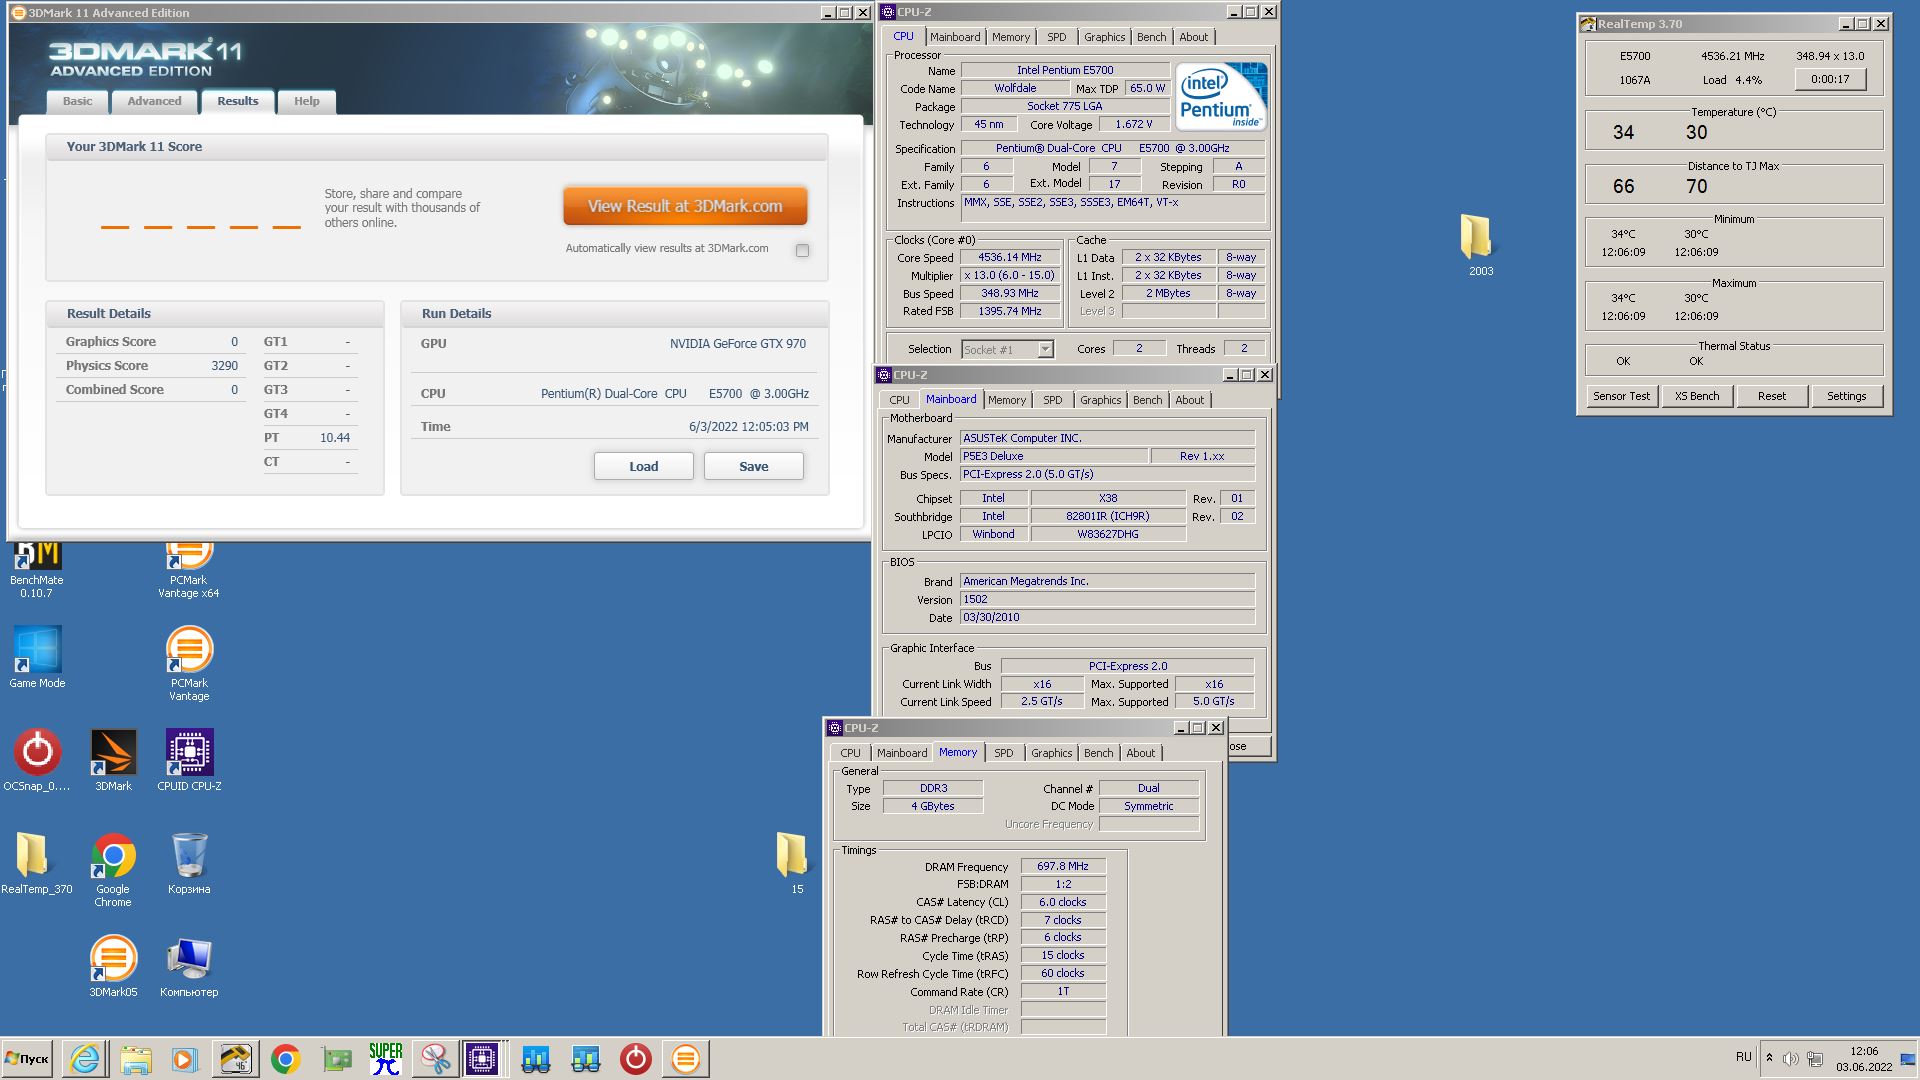Viewport: 1920px width, 1080px height.
Task: Open Windows Media Player taskbar icon
Action: coord(185,1059)
